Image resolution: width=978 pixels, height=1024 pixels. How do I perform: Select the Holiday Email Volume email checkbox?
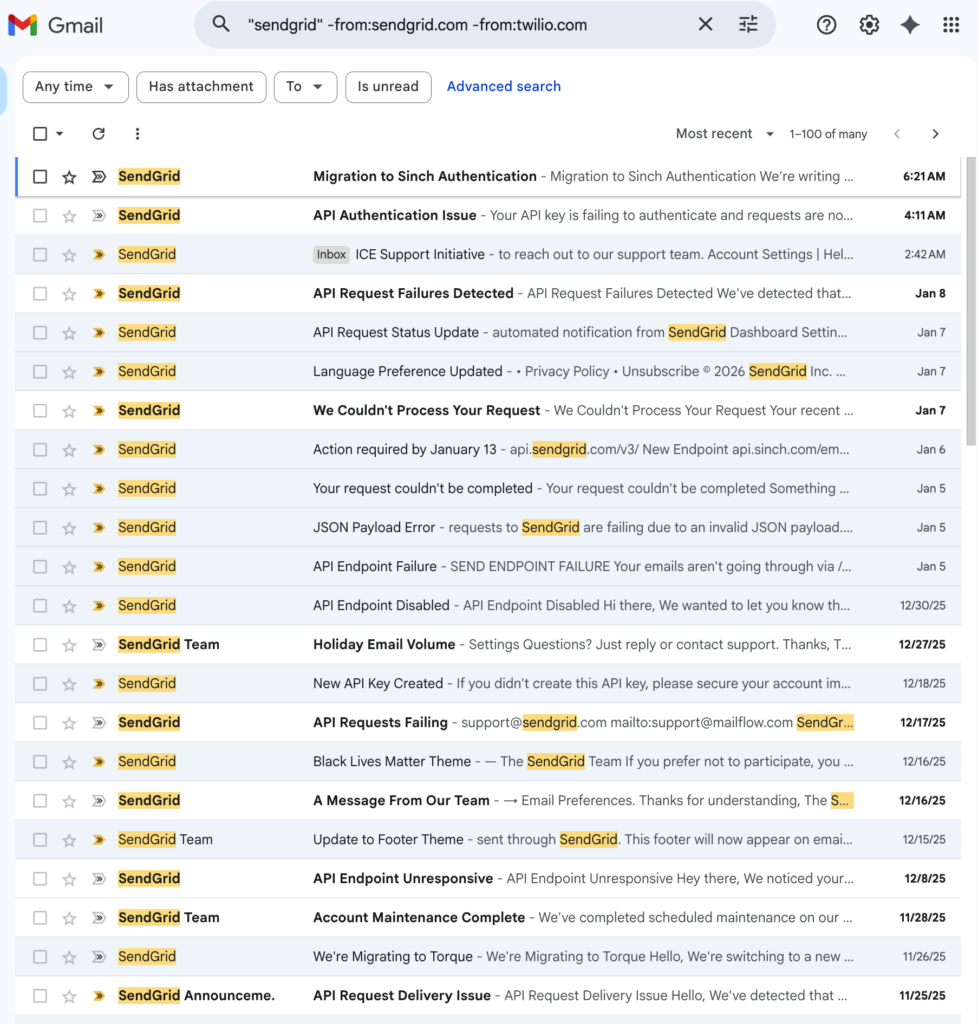coord(40,645)
